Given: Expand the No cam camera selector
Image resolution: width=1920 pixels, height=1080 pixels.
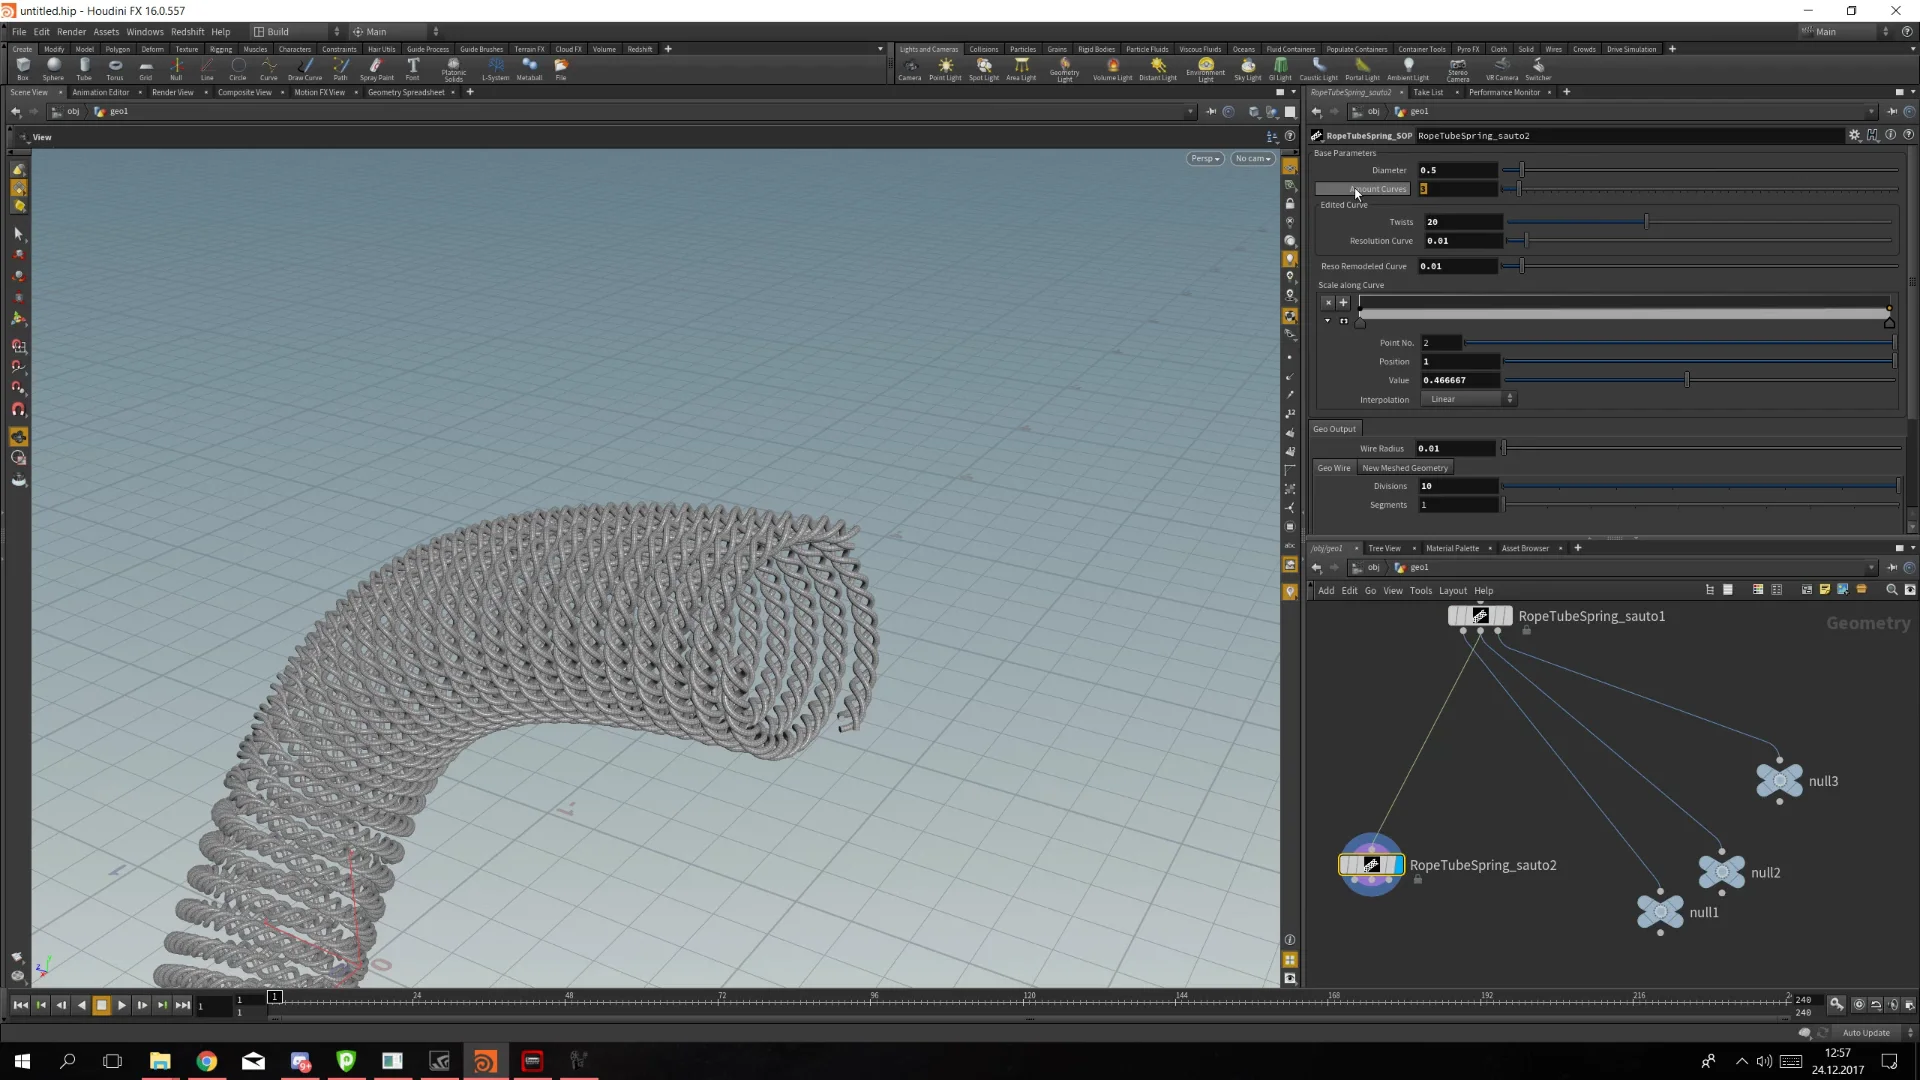Looking at the screenshot, I should click(x=1252, y=158).
